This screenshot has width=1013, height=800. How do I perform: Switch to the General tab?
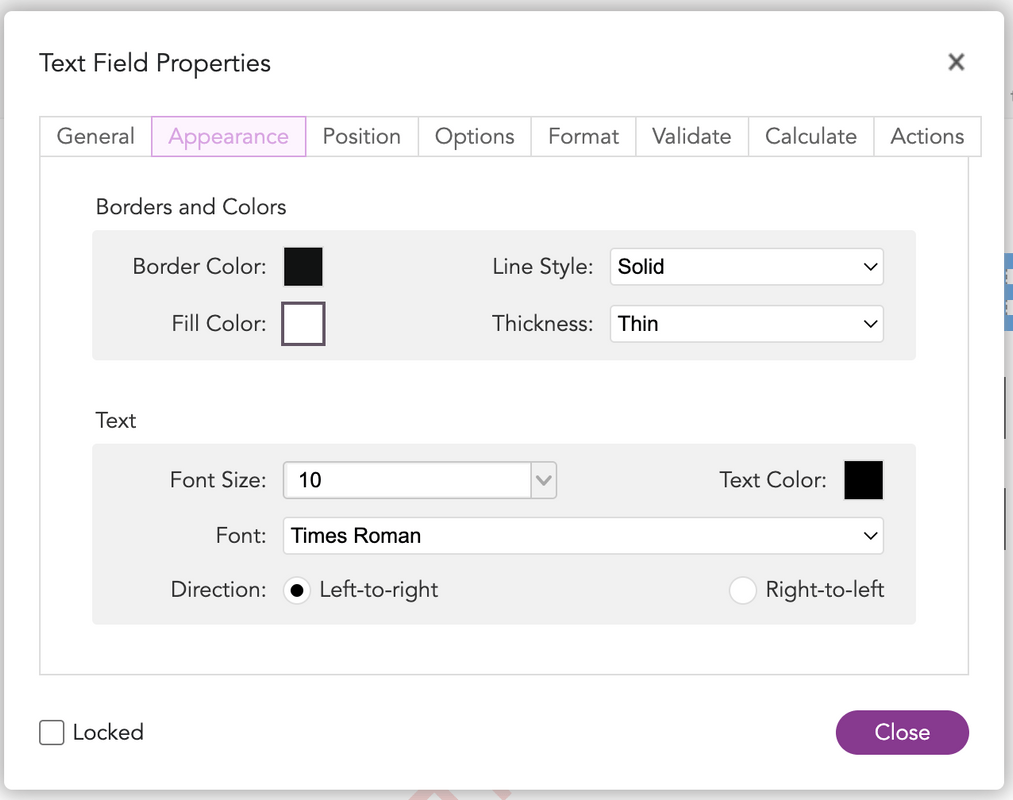point(96,136)
